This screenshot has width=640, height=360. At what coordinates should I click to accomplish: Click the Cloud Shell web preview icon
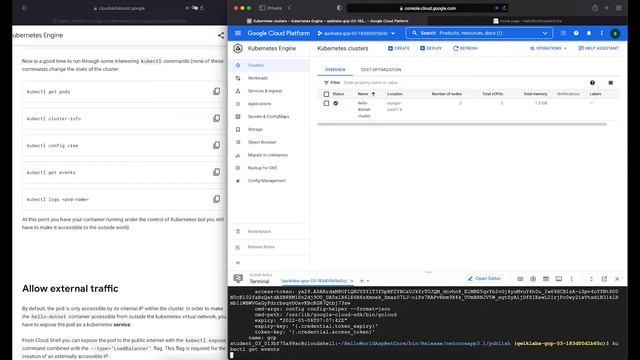[x=546, y=279]
